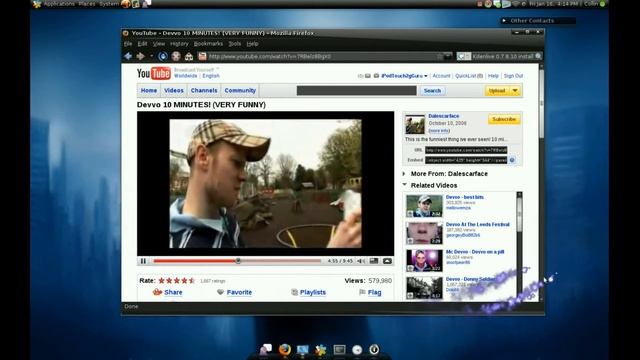The image size is (640, 360).
Task: Open Dalescarface channel avatar thumbnail
Action: click(415, 124)
